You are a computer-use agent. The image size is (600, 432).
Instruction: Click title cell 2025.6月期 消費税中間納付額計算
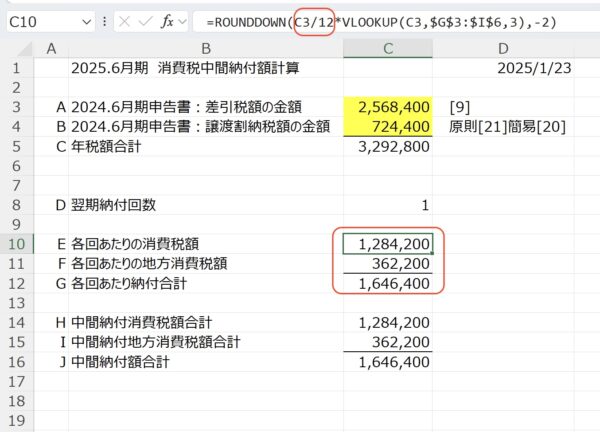click(x=185, y=68)
